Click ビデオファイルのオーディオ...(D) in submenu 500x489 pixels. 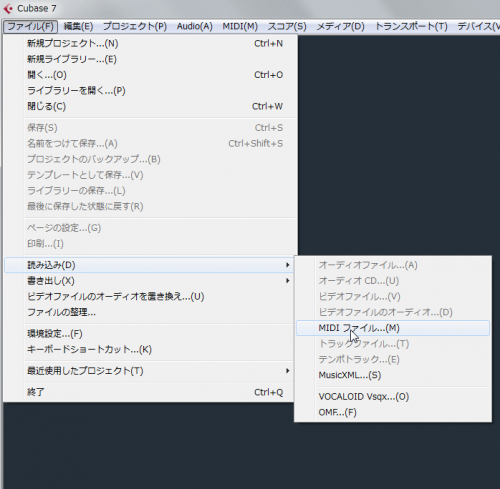pos(393,312)
